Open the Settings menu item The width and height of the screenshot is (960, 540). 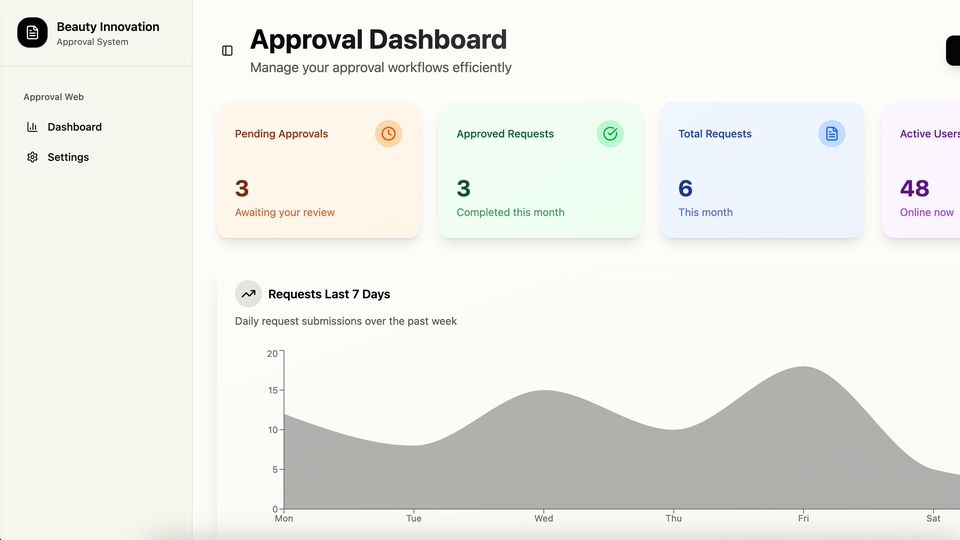point(68,157)
